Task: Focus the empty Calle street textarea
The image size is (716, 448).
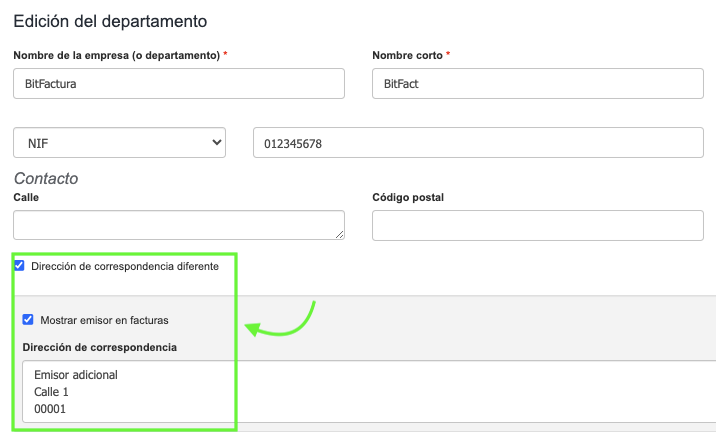Action: [x=179, y=225]
